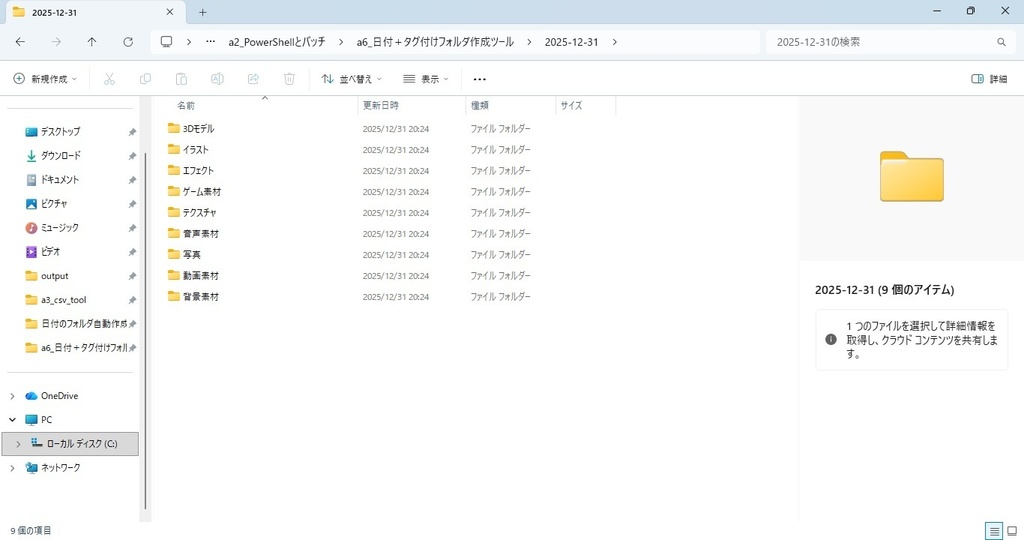Expand the ネットワーク tree node

click(x=12, y=468)
